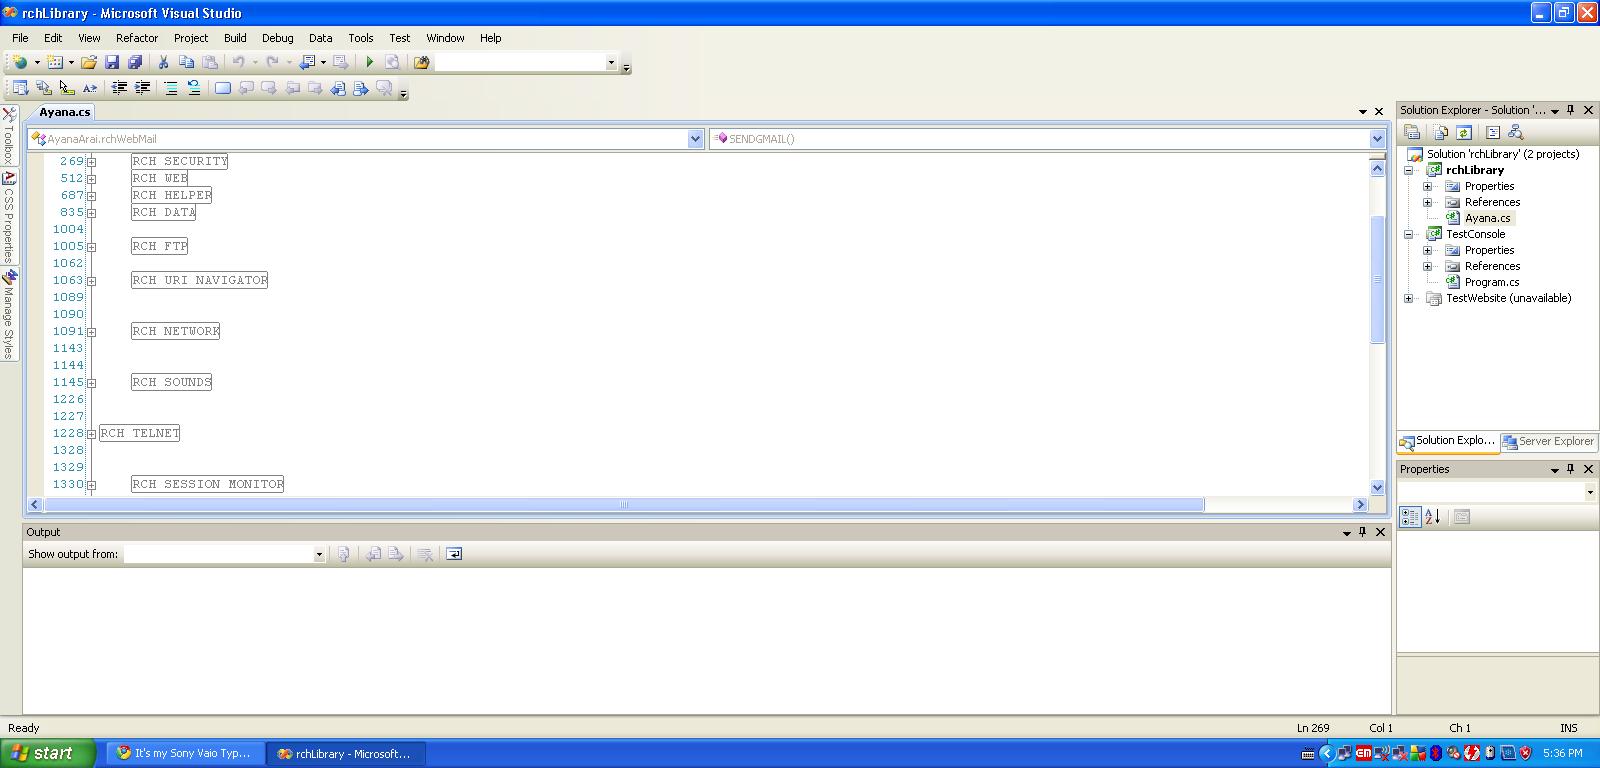Open the File menu
The width and height of the screenshot is (1600, 768).
point(20,38)
